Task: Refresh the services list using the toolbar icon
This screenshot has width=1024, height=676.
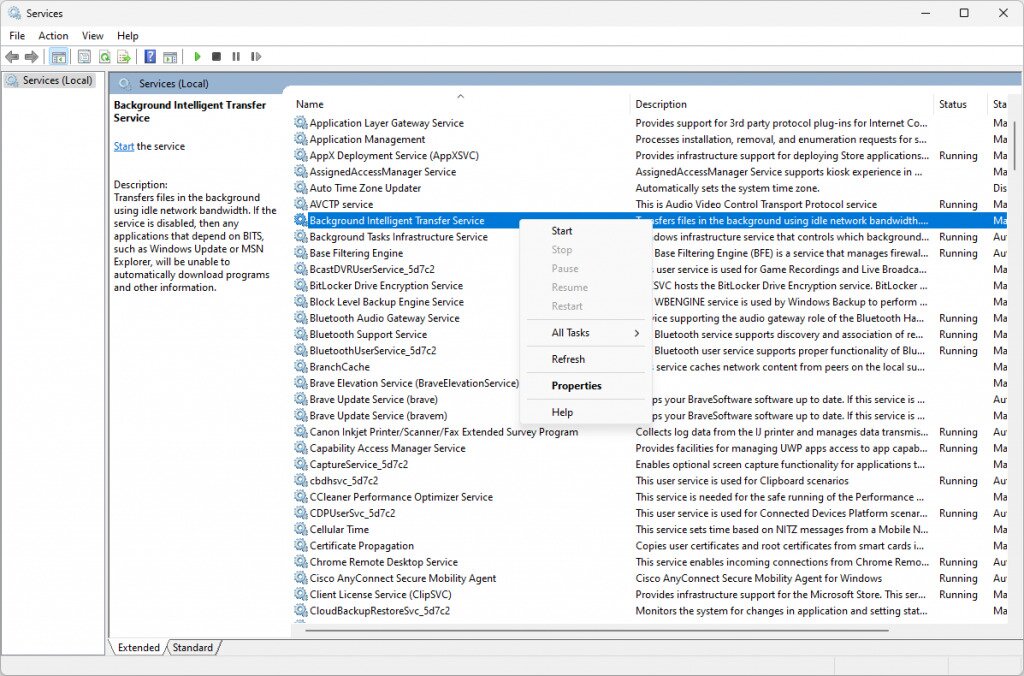Action: [105, 56]
